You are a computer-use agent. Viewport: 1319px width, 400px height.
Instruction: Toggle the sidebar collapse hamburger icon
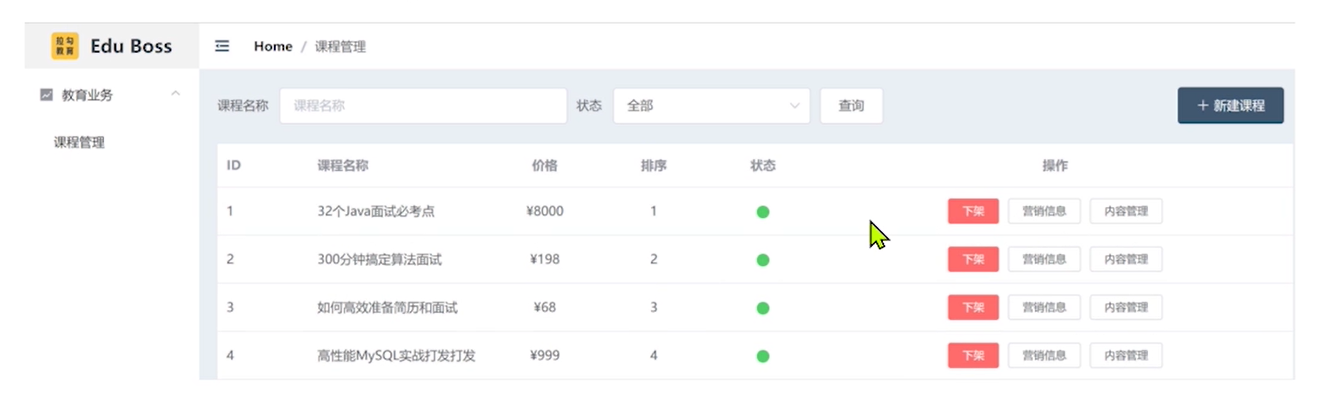click(222, 46)
